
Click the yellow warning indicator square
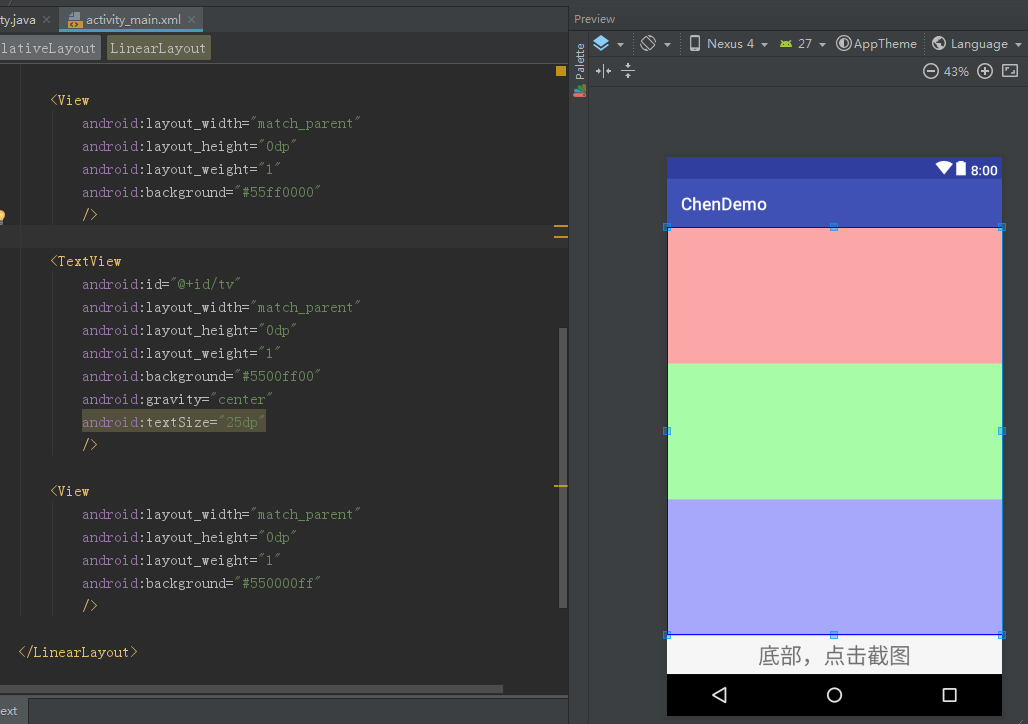tap(561, 71)
